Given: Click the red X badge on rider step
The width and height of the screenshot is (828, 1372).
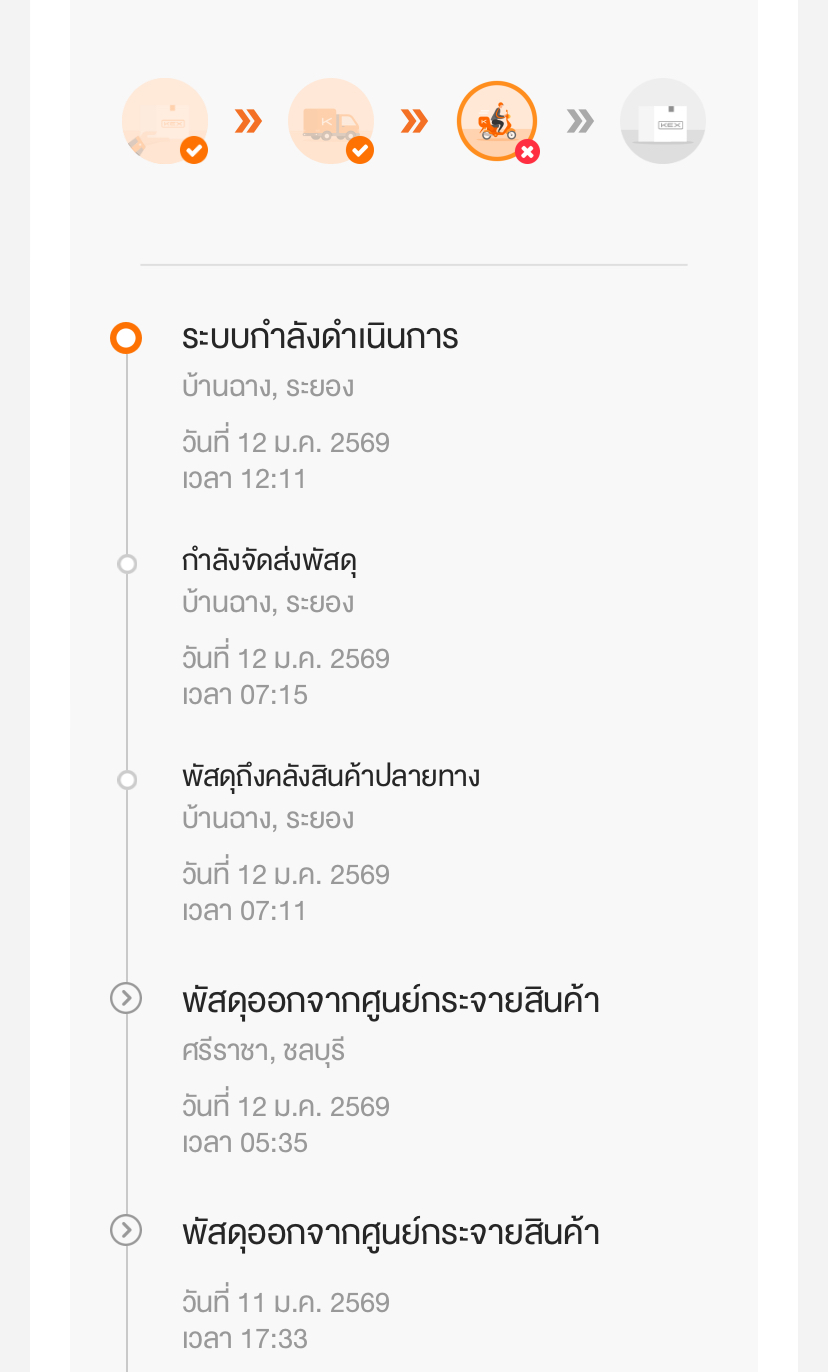Looking at the screenshot, I should click(x=528, y=151).
